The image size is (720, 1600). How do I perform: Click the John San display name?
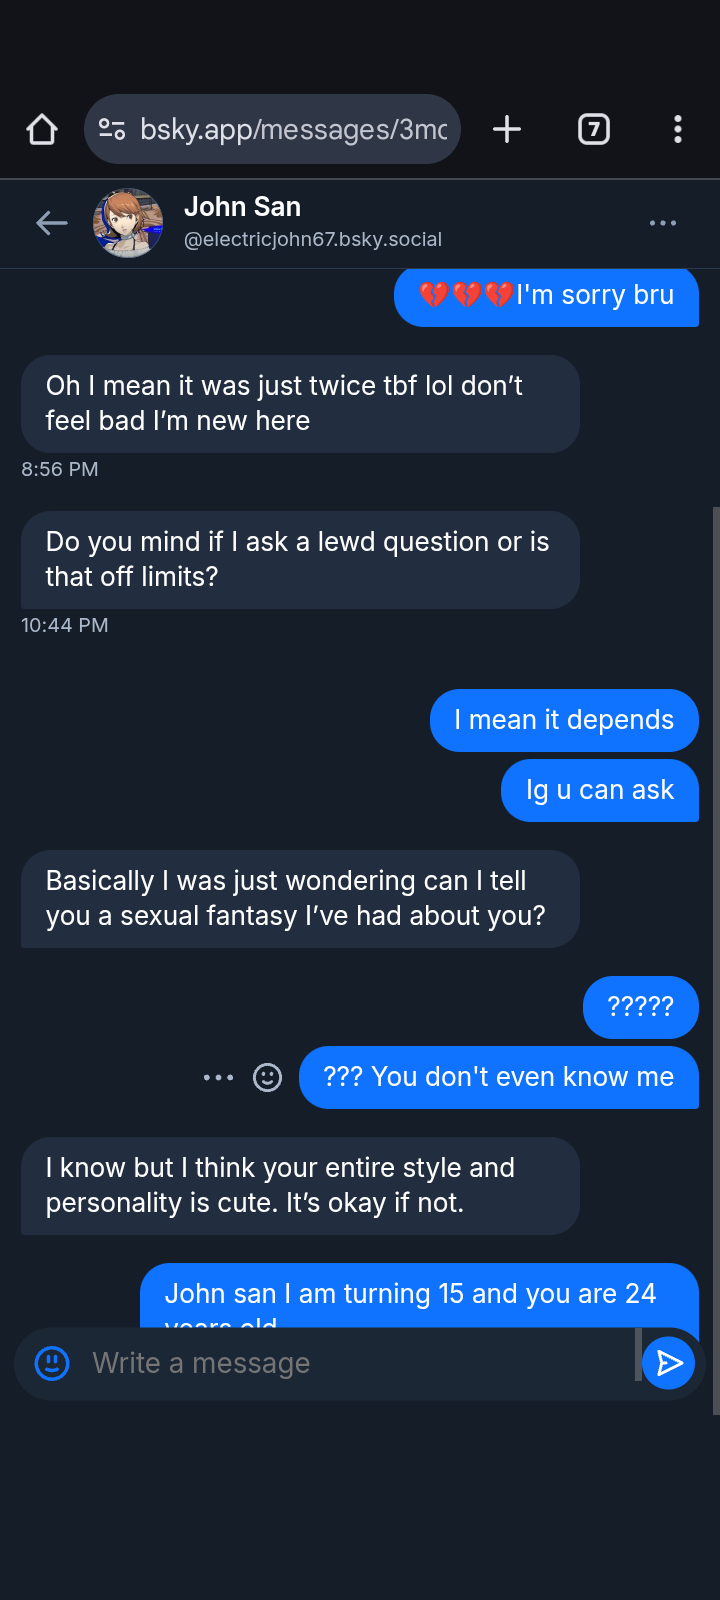click(242, 207)
